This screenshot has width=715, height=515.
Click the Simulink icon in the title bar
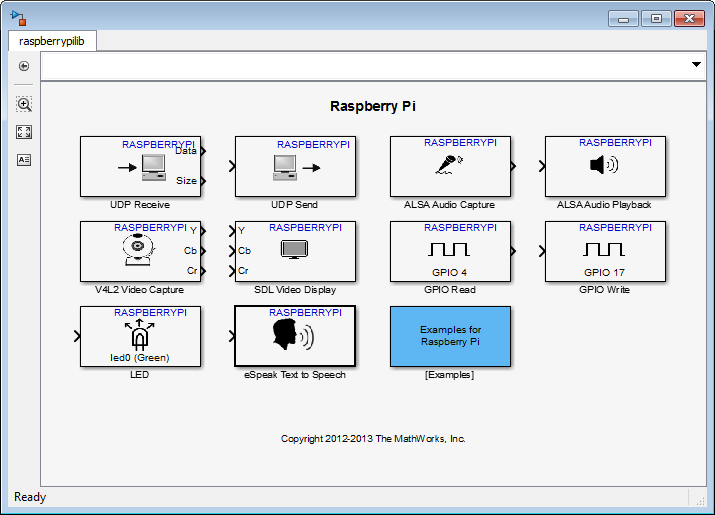tap(19, 18)
